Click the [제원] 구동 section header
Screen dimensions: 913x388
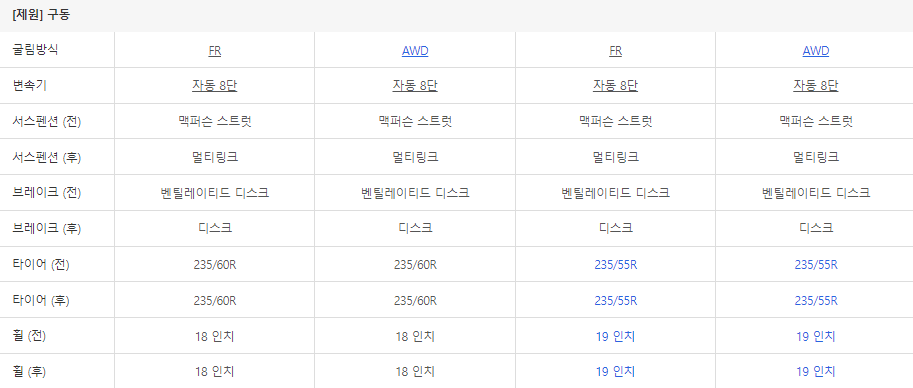point(41,15)
